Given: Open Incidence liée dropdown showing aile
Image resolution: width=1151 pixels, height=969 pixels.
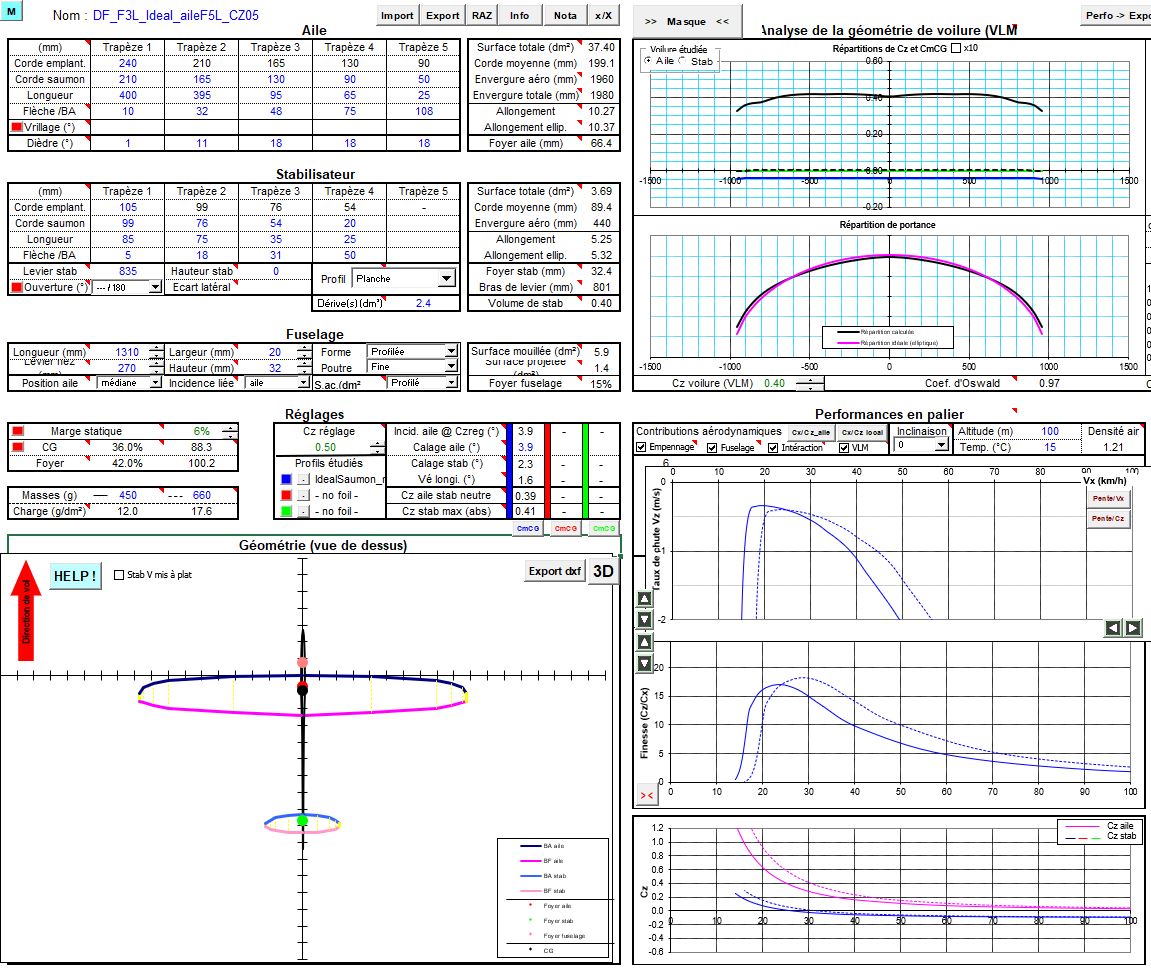Looking at the screenshot, I should [x=303, y=382].
